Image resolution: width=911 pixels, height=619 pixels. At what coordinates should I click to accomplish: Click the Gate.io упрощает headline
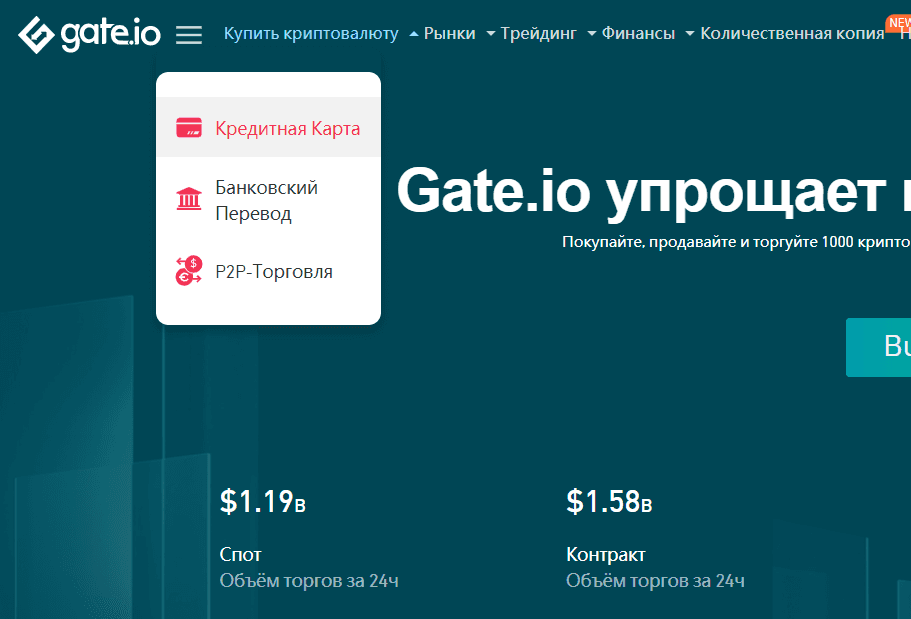(x=654, y=194)
